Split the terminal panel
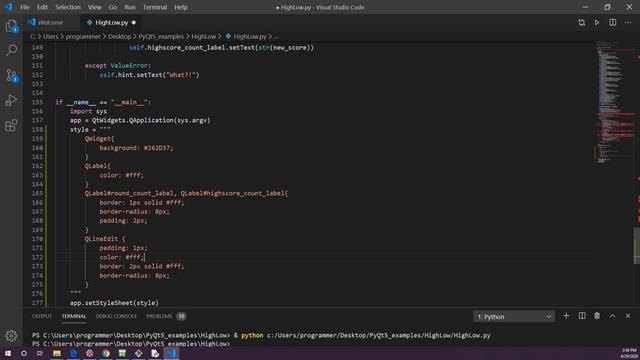 (582, 316)
